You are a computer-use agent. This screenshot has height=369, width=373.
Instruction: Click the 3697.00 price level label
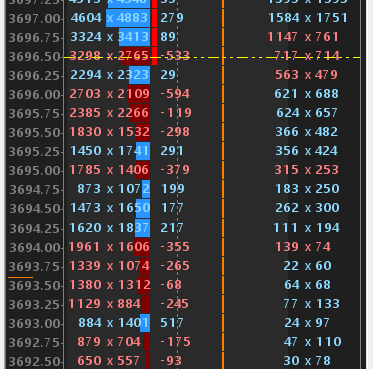click(34, 18)
